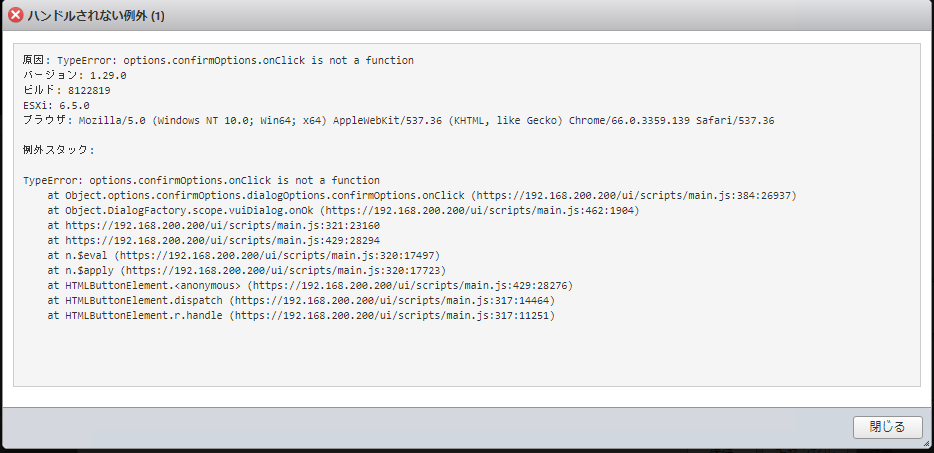The image size is (934, 453).
Task: Click the TypeError line heading the stack trace
Action: click(x=201, y=181)
